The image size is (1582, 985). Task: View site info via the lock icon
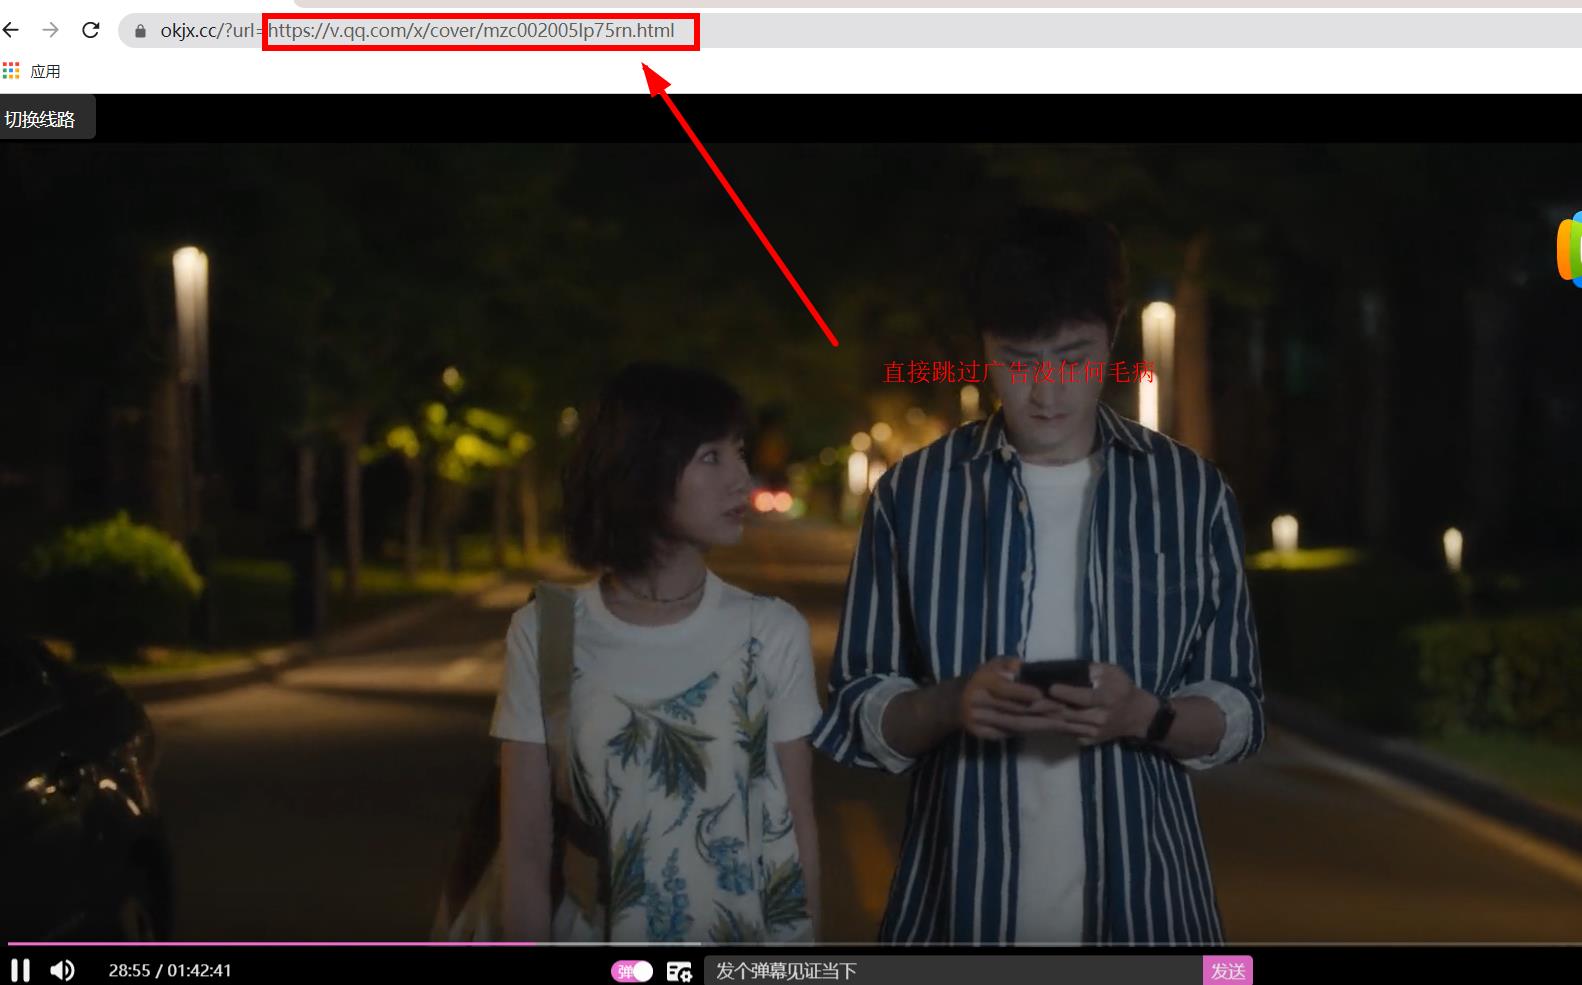pos(140,31)
